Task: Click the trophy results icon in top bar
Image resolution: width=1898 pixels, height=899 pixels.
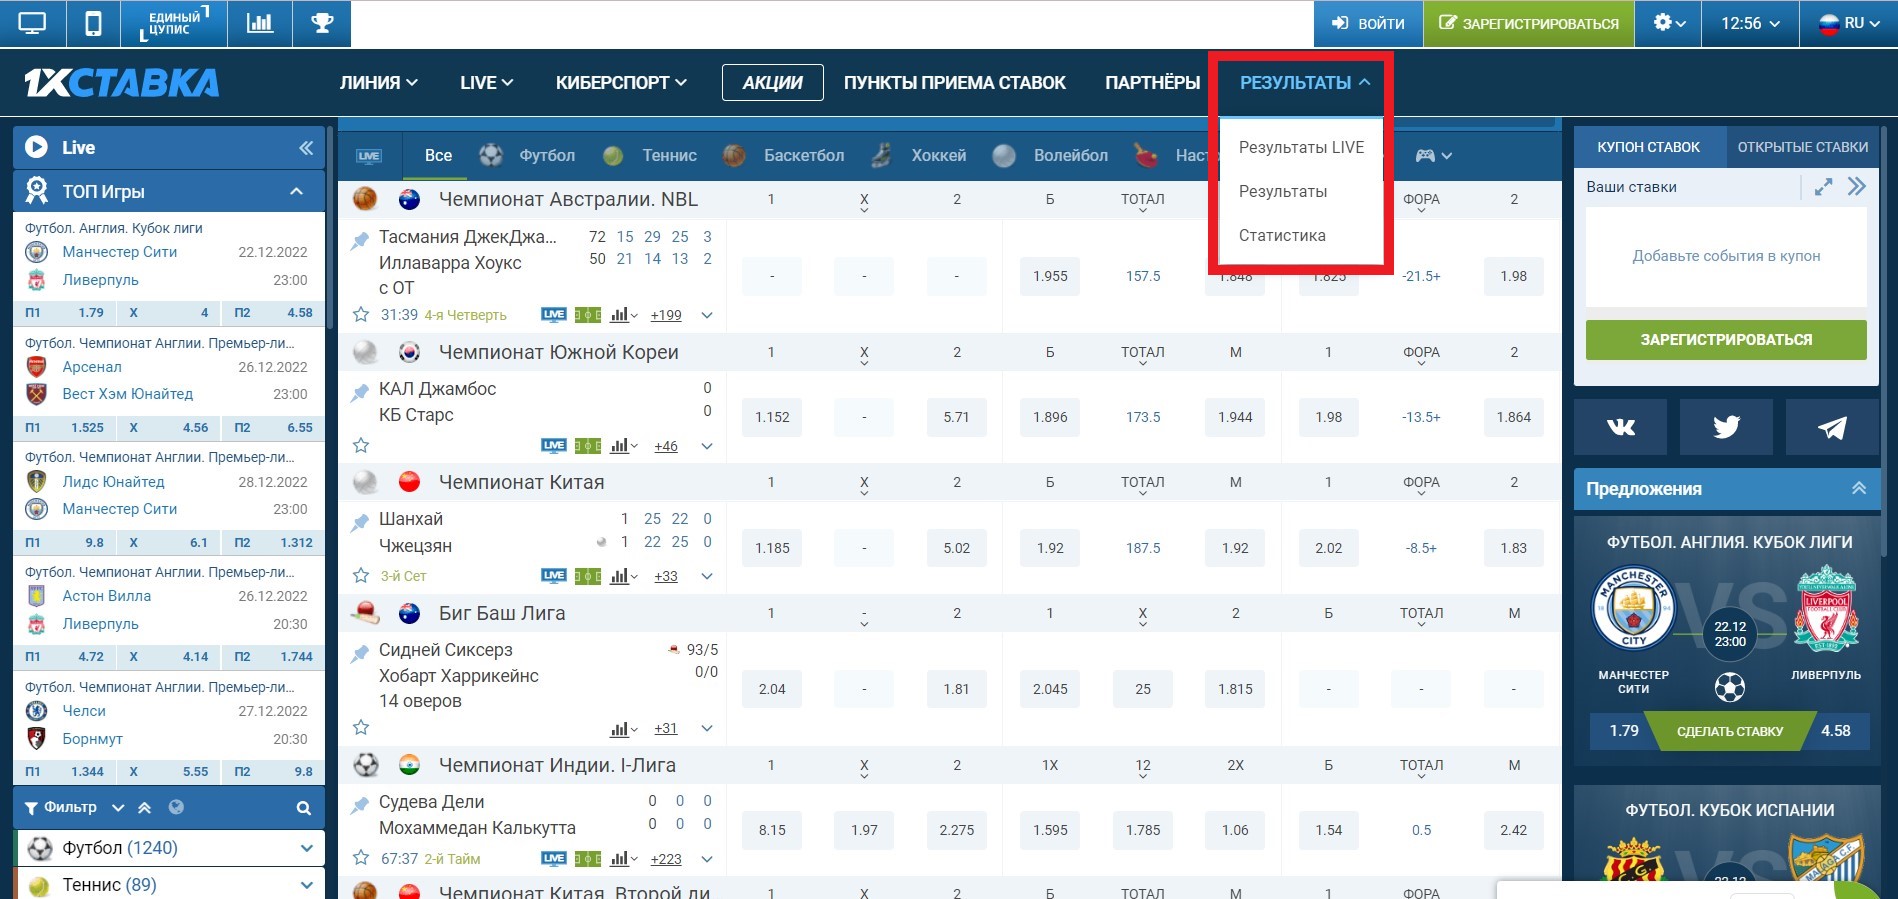Action: [x=322, y=24]
